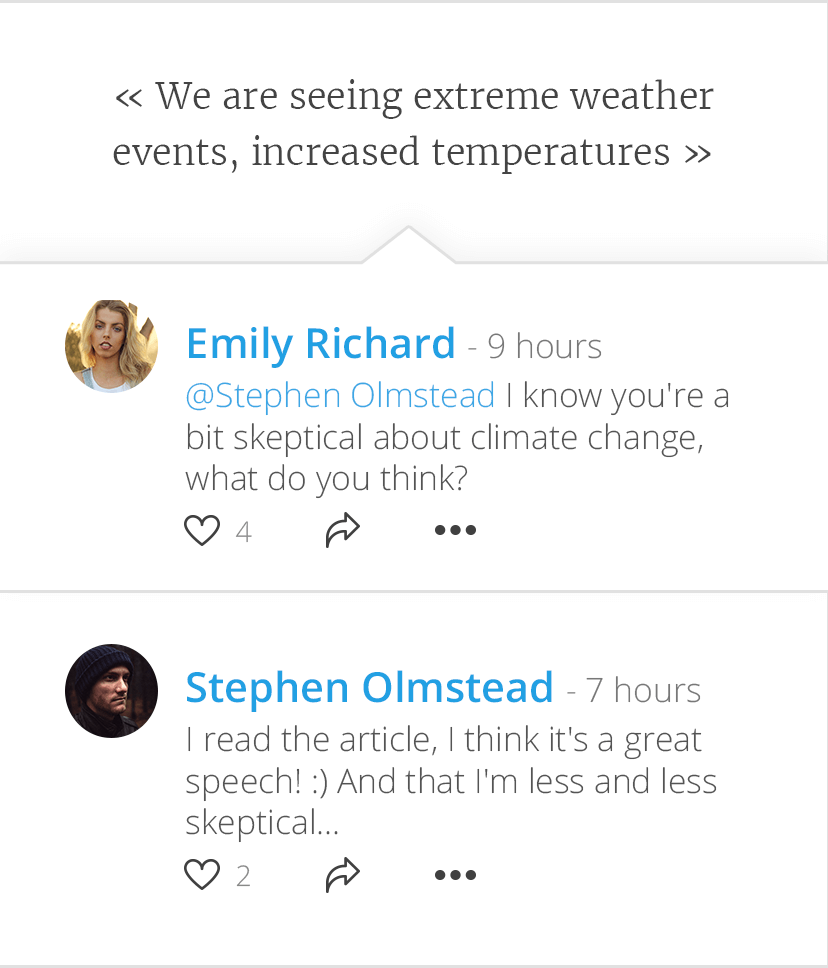Share Stephen Olmstead's reply via arrow icon
This screenshot has width=828, height=968.
(342, 876)
